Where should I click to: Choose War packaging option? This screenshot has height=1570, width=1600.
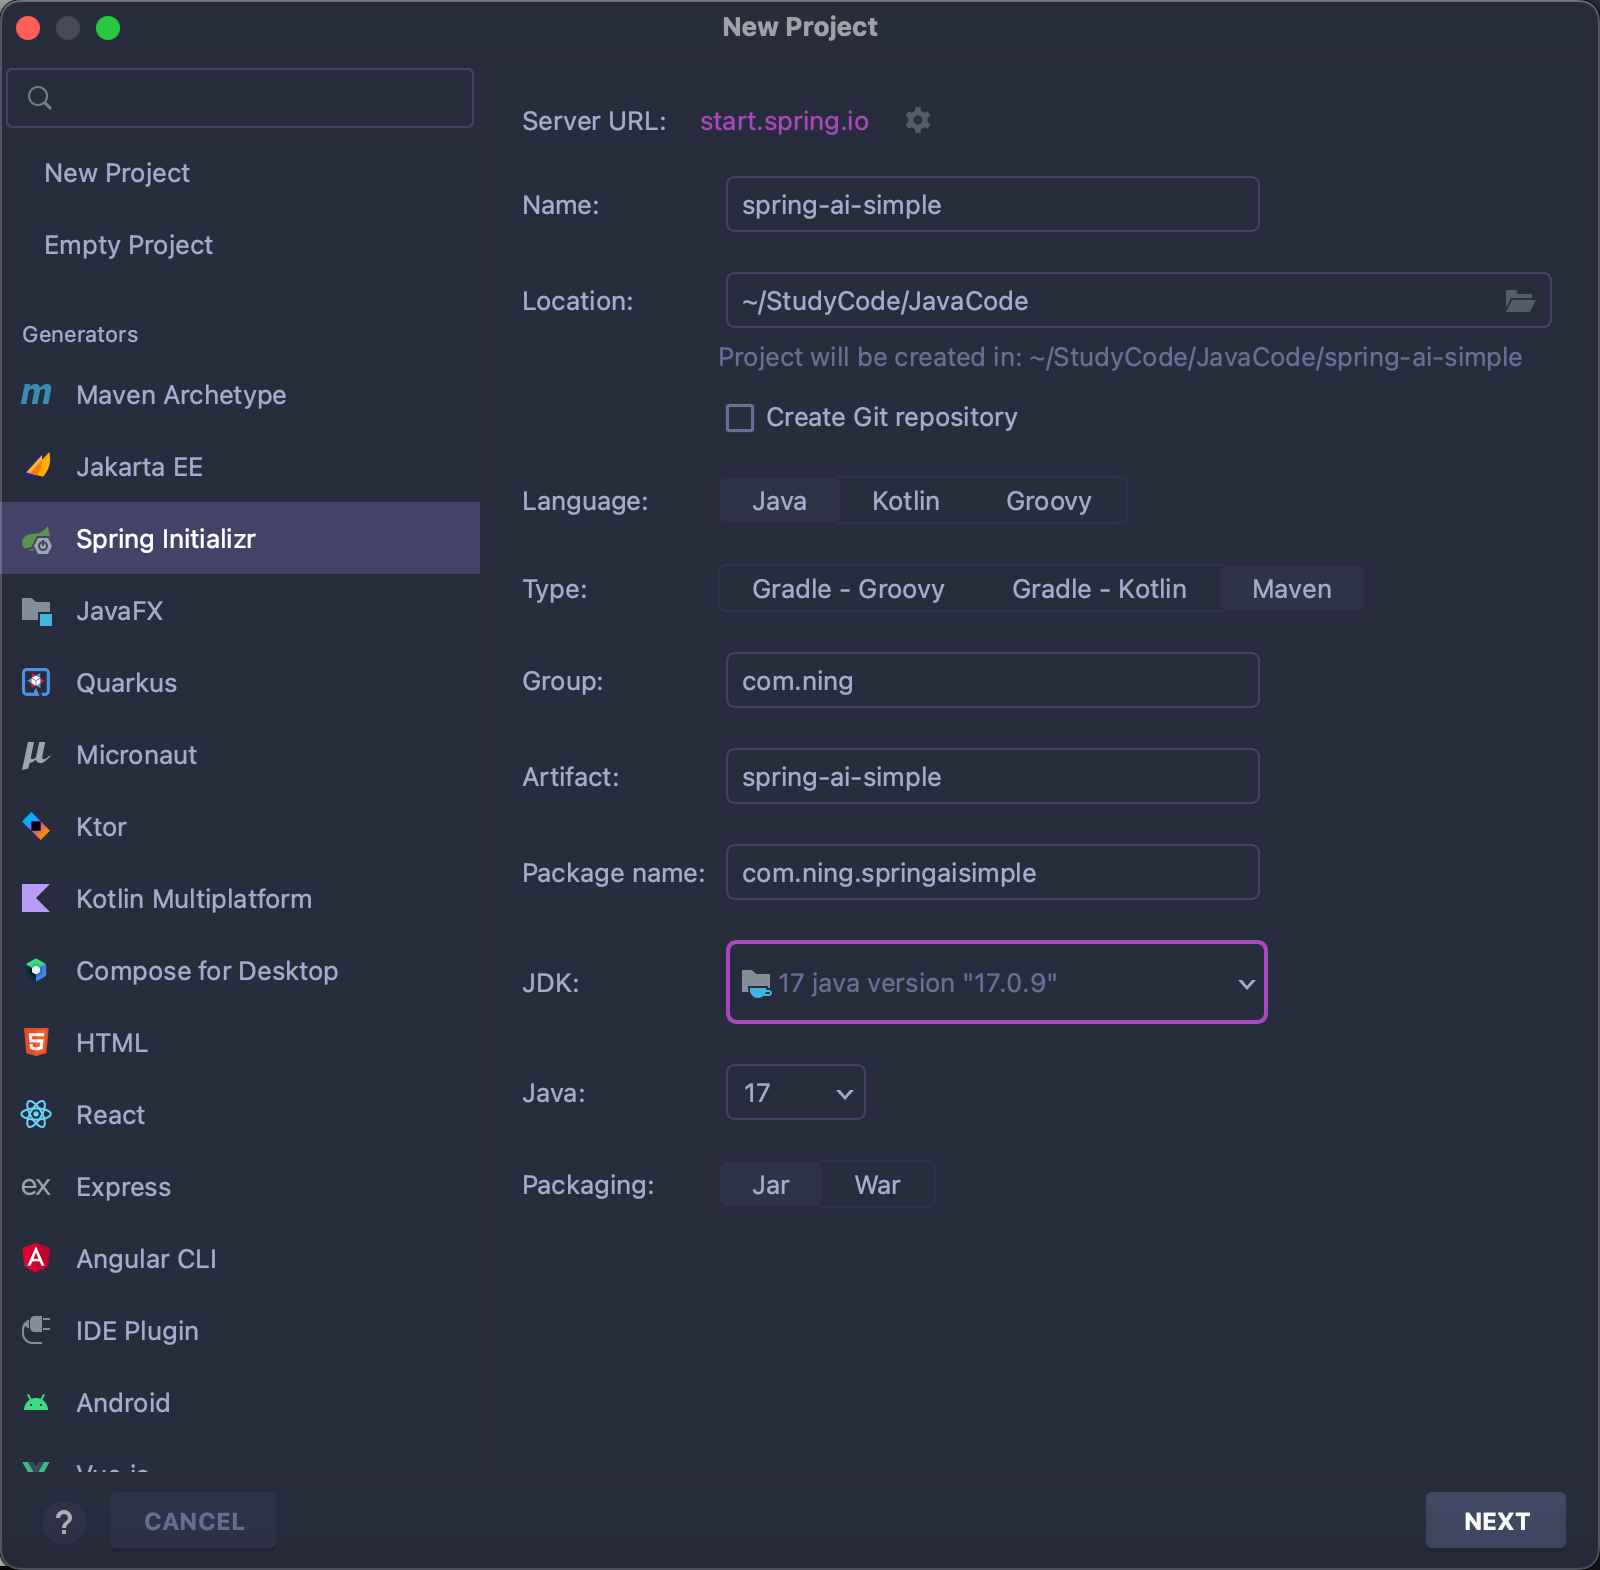[x=877, y=1185]
